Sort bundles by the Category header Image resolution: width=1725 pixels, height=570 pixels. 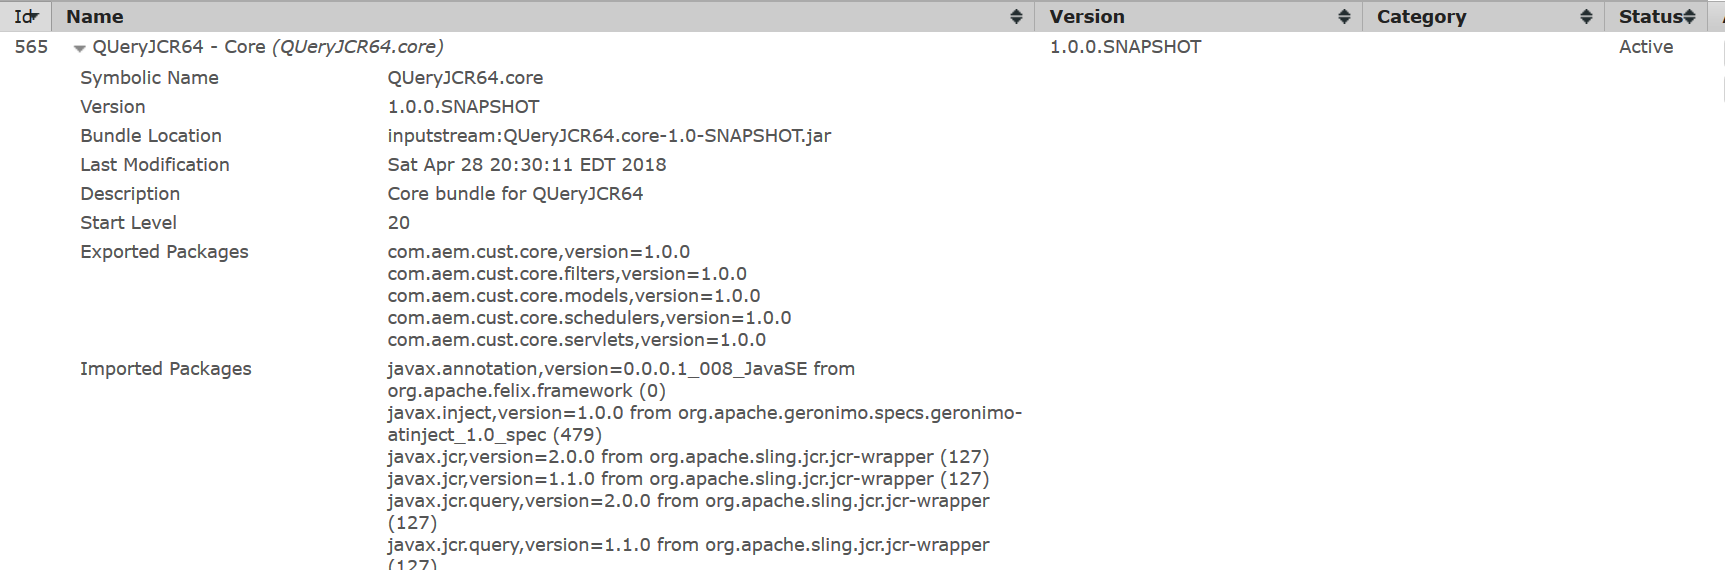(x=1421, y=17)
